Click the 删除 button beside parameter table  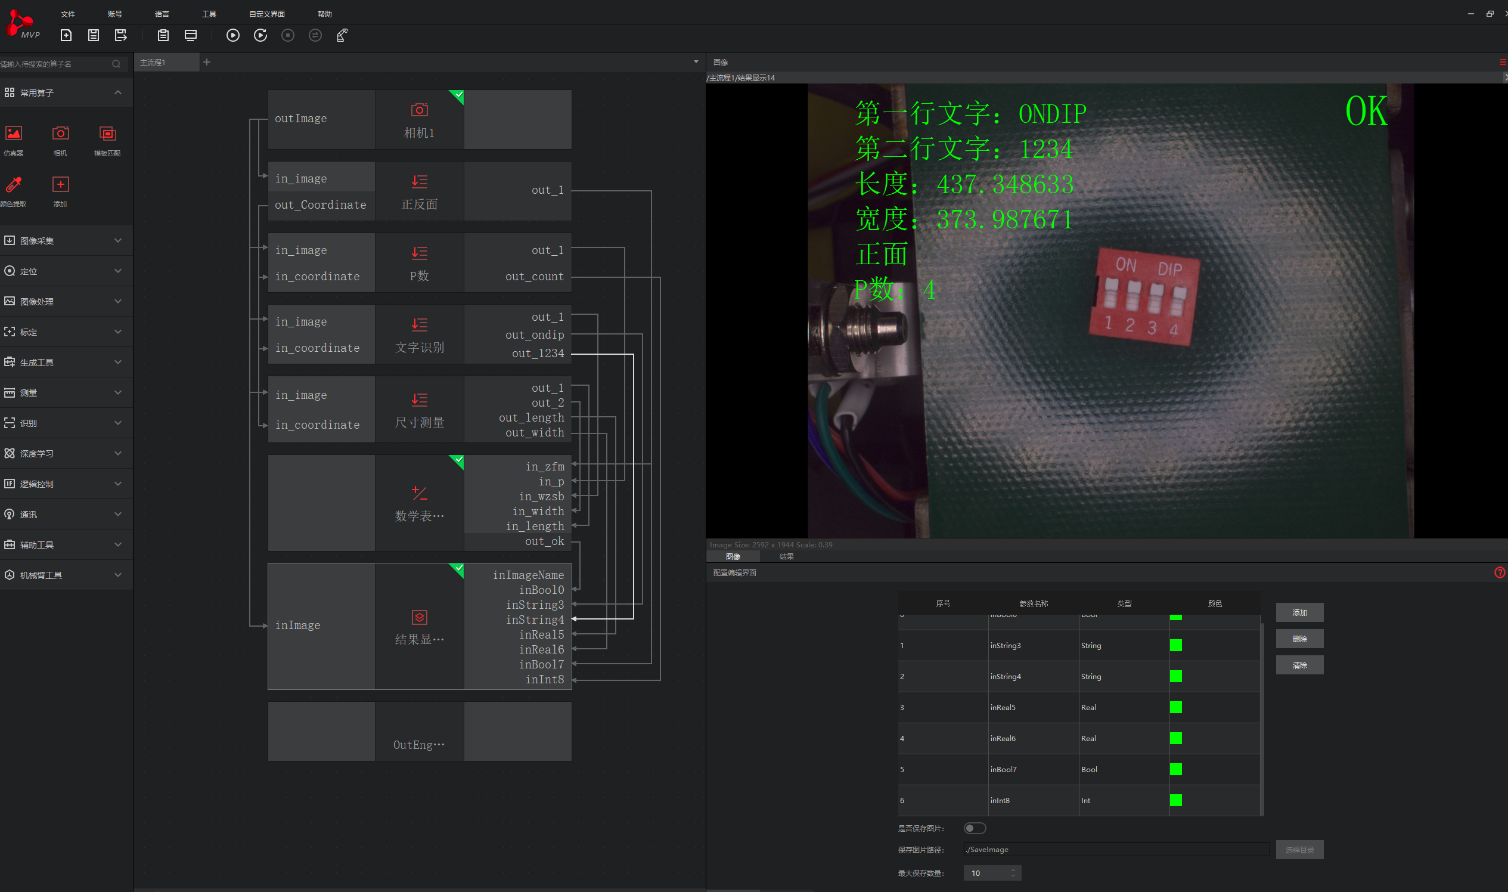click(1299, 638)
